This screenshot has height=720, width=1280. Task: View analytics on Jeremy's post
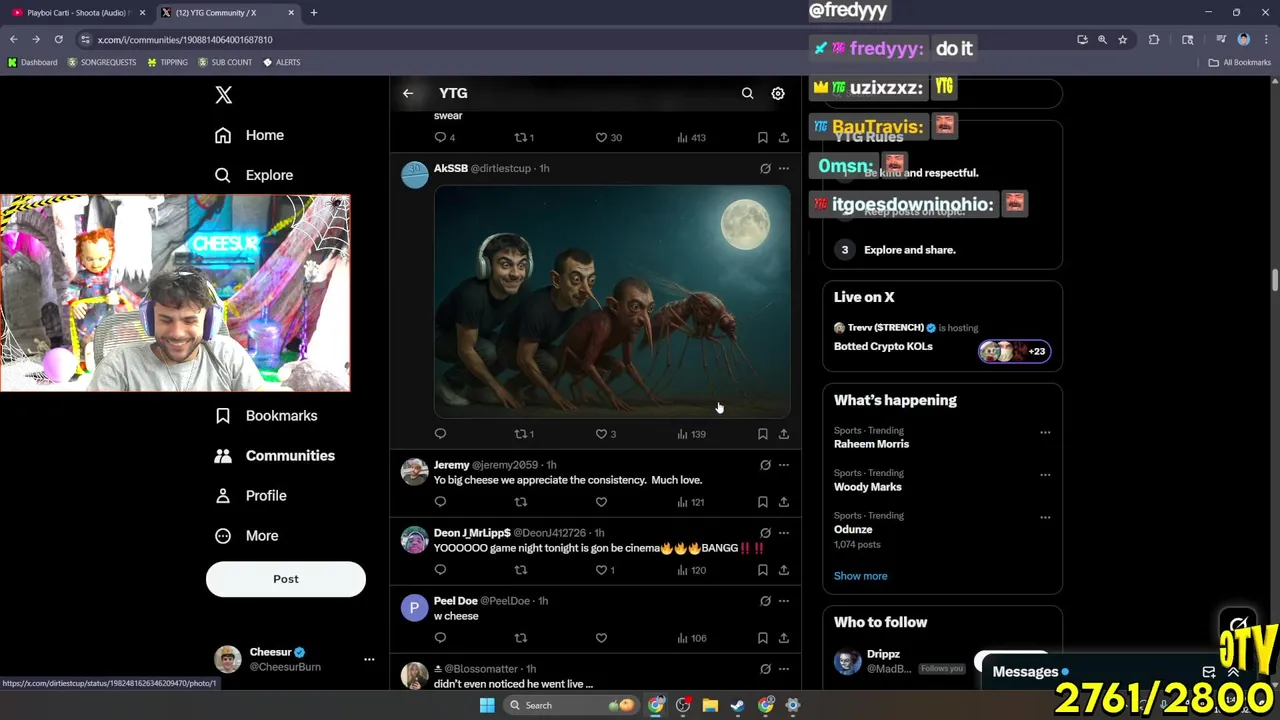[x=690, y=501]
